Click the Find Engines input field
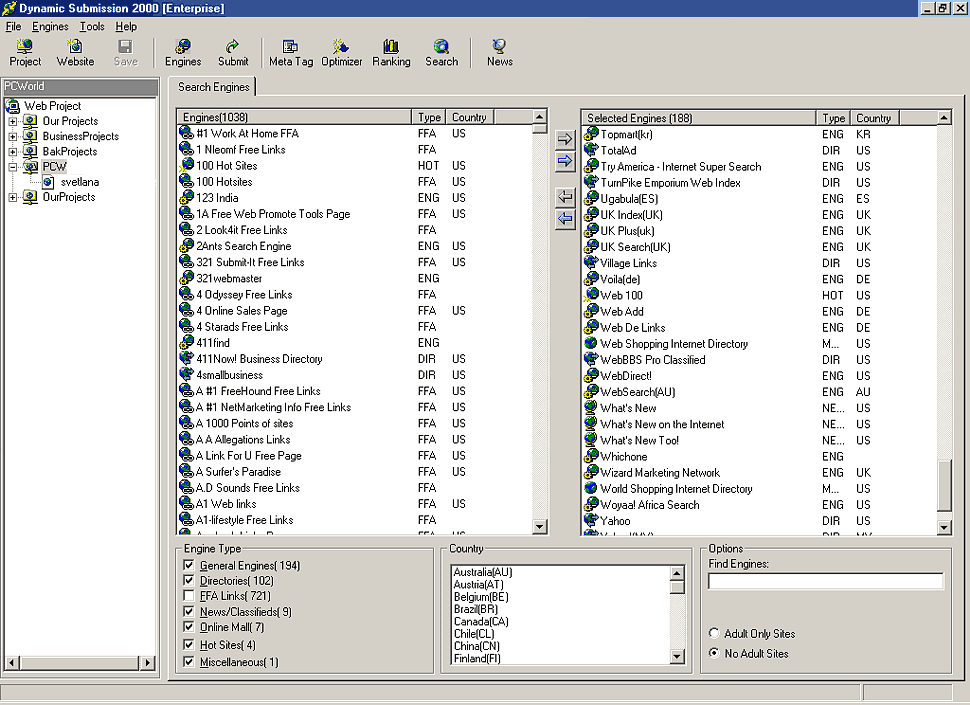The height and width of the screenshot is (705, 970). [826, 581]
